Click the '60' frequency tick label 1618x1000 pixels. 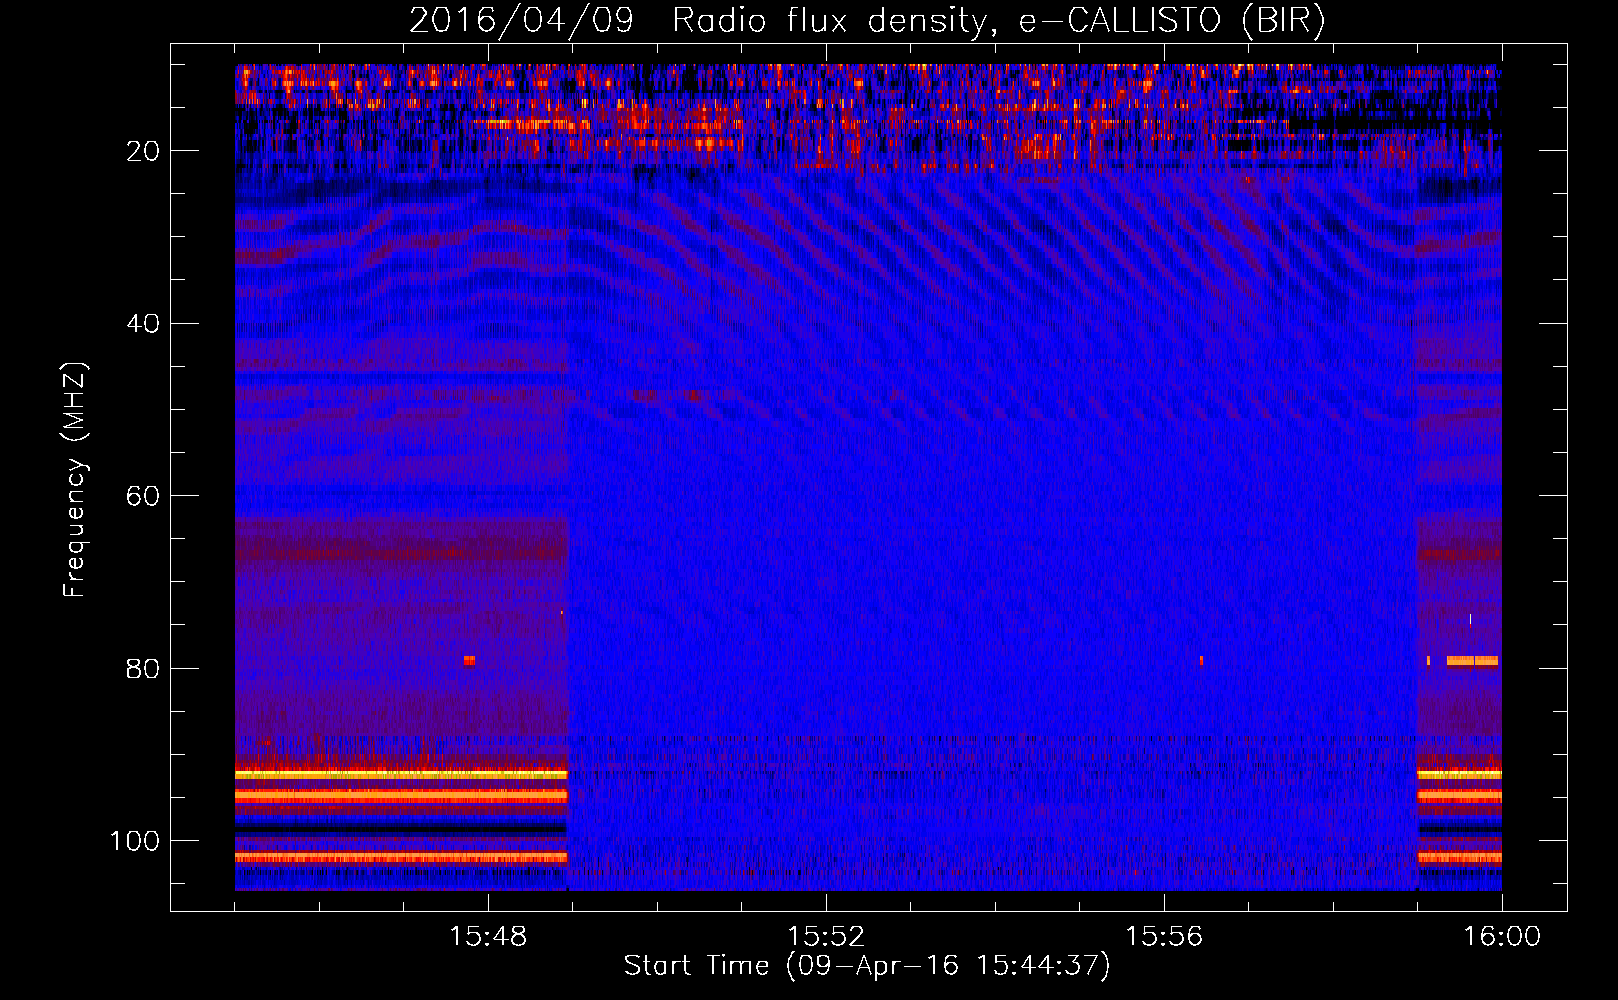tap(143, 497)
